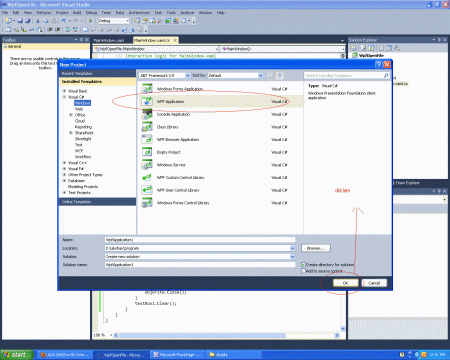The width and height of the screenshot is (450, 360).
Task: Expand the SharePoint tree node
Action: pos(71,133)
